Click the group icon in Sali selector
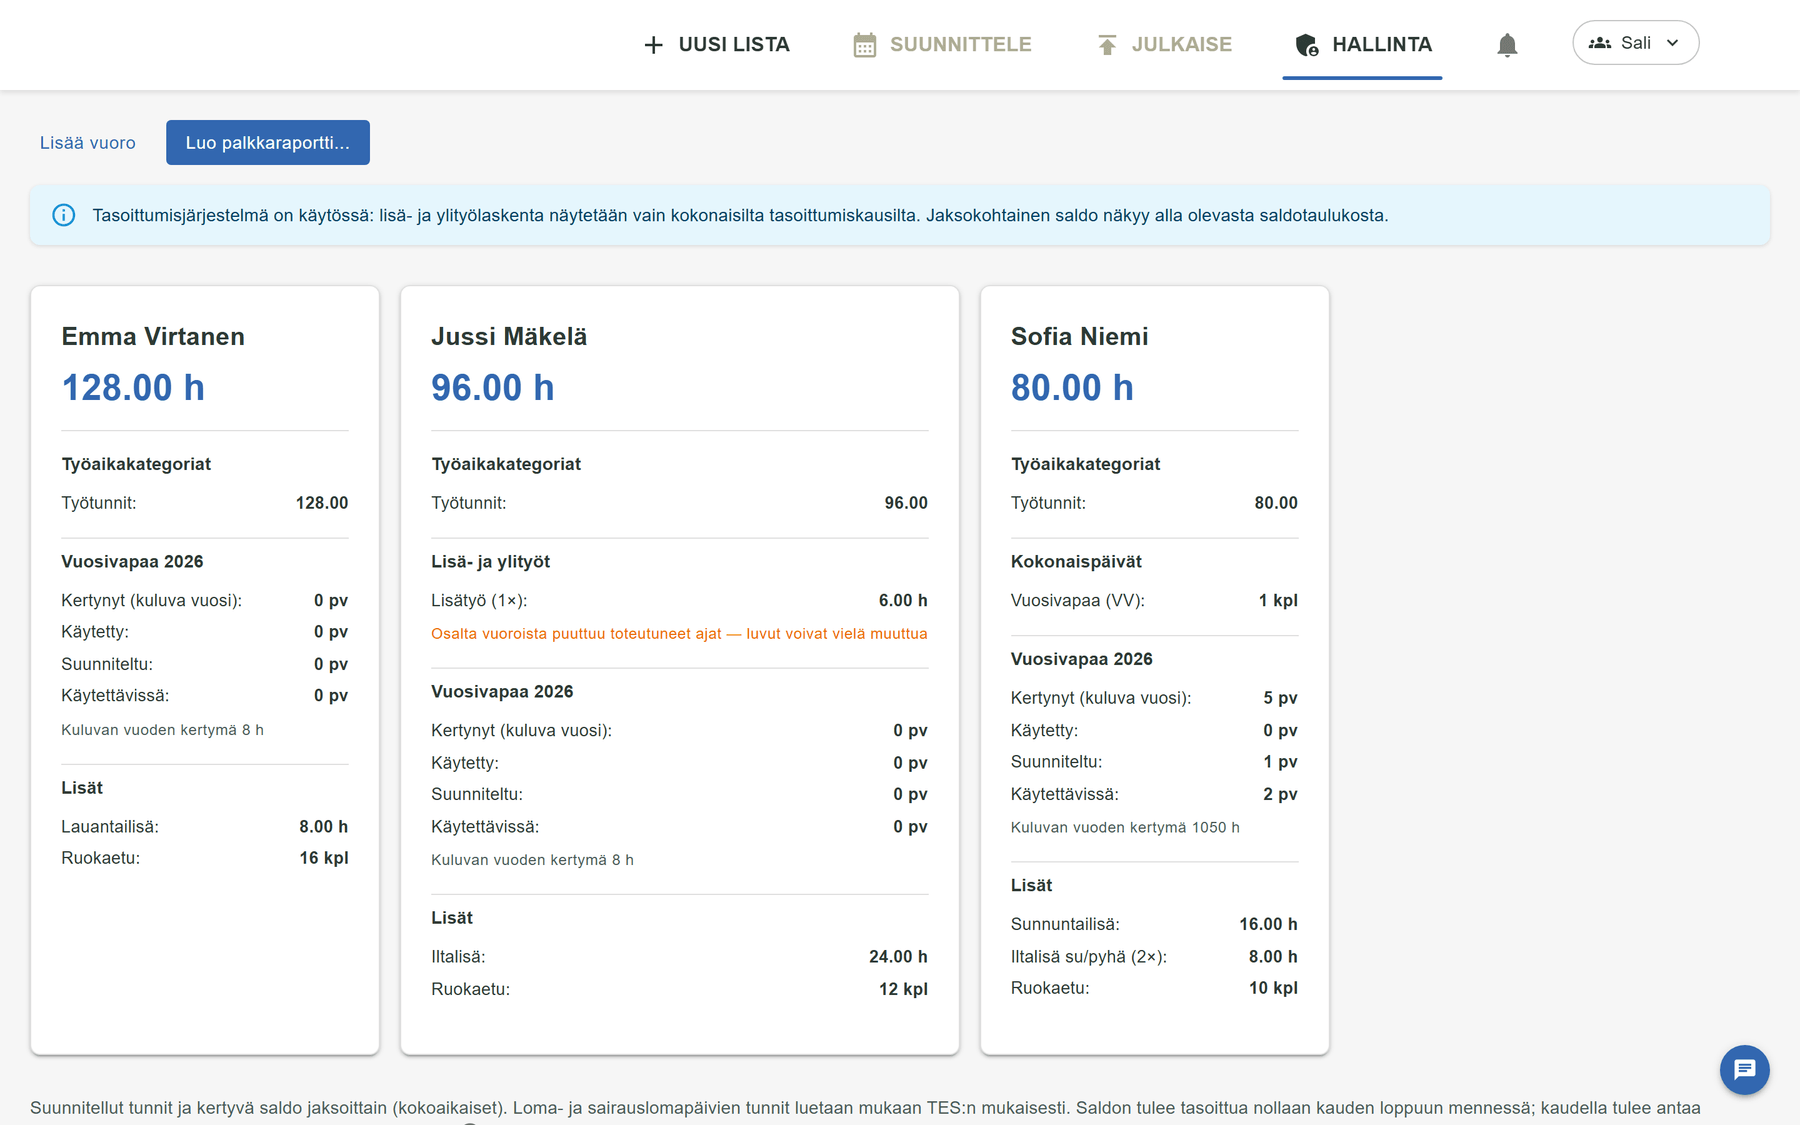Screen dimensions: 1800x1125 click(x=1600, y=43)
